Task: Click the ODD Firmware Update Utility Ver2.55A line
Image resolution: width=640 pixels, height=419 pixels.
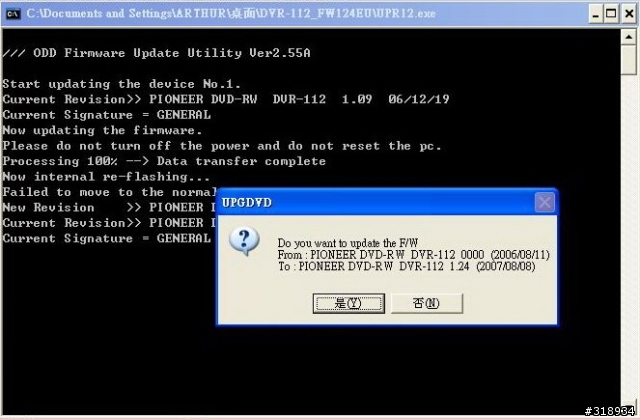Action: [x=156, y=53]
